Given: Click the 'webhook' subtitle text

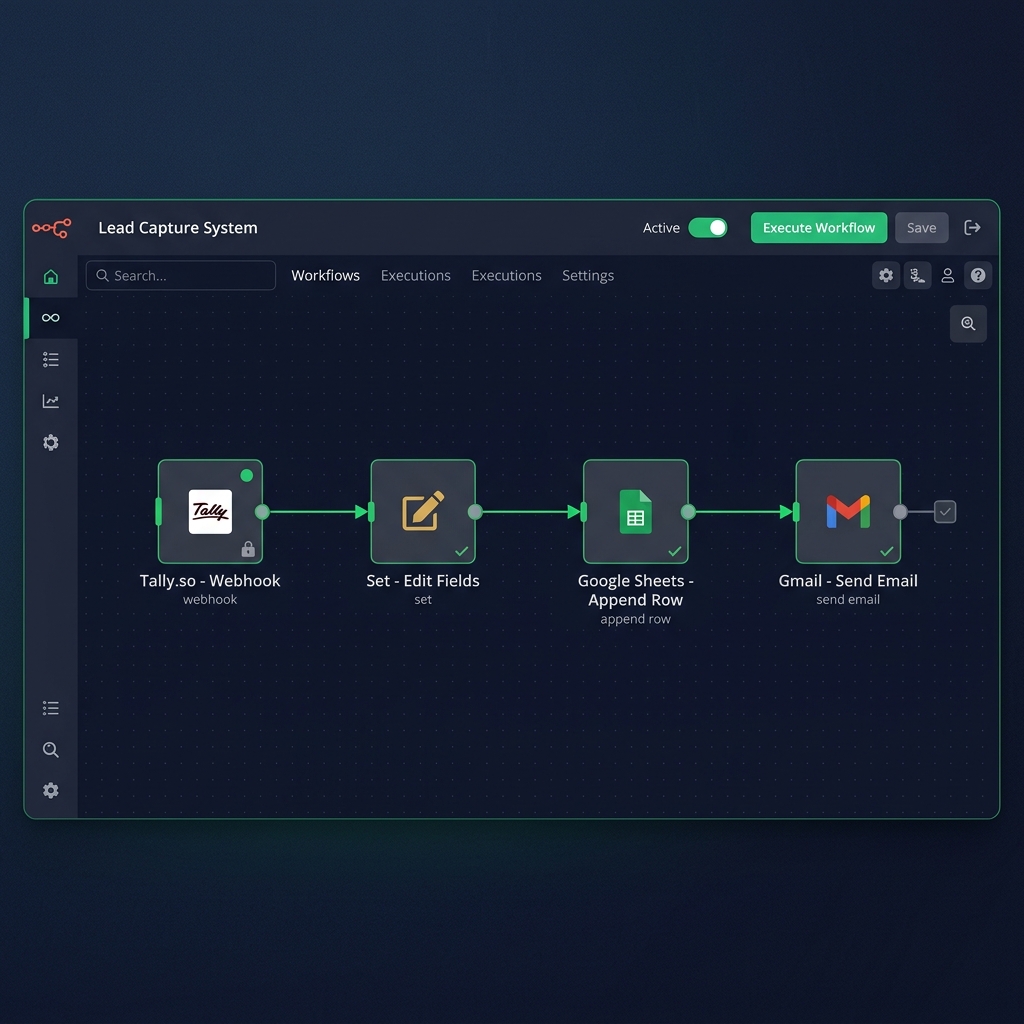Looking at the screenshot, I should click(x=210, y=599).
